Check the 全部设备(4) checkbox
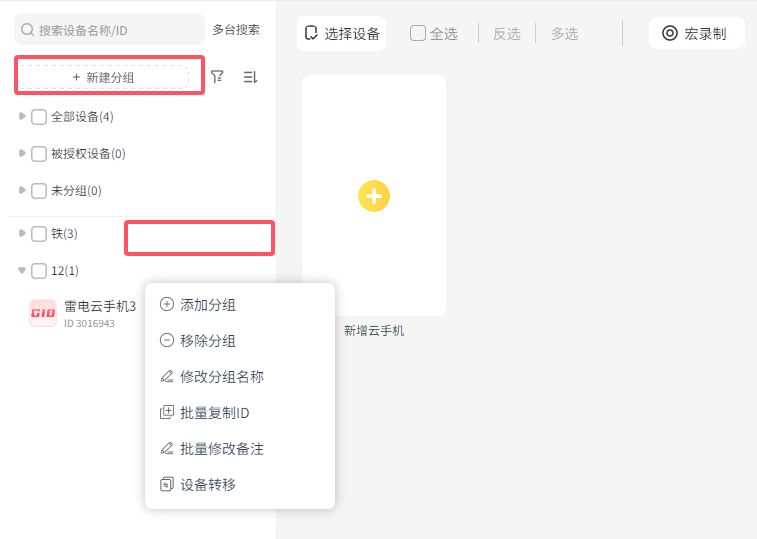This screenshot has width=757, height=539. (x=39, y=117)
